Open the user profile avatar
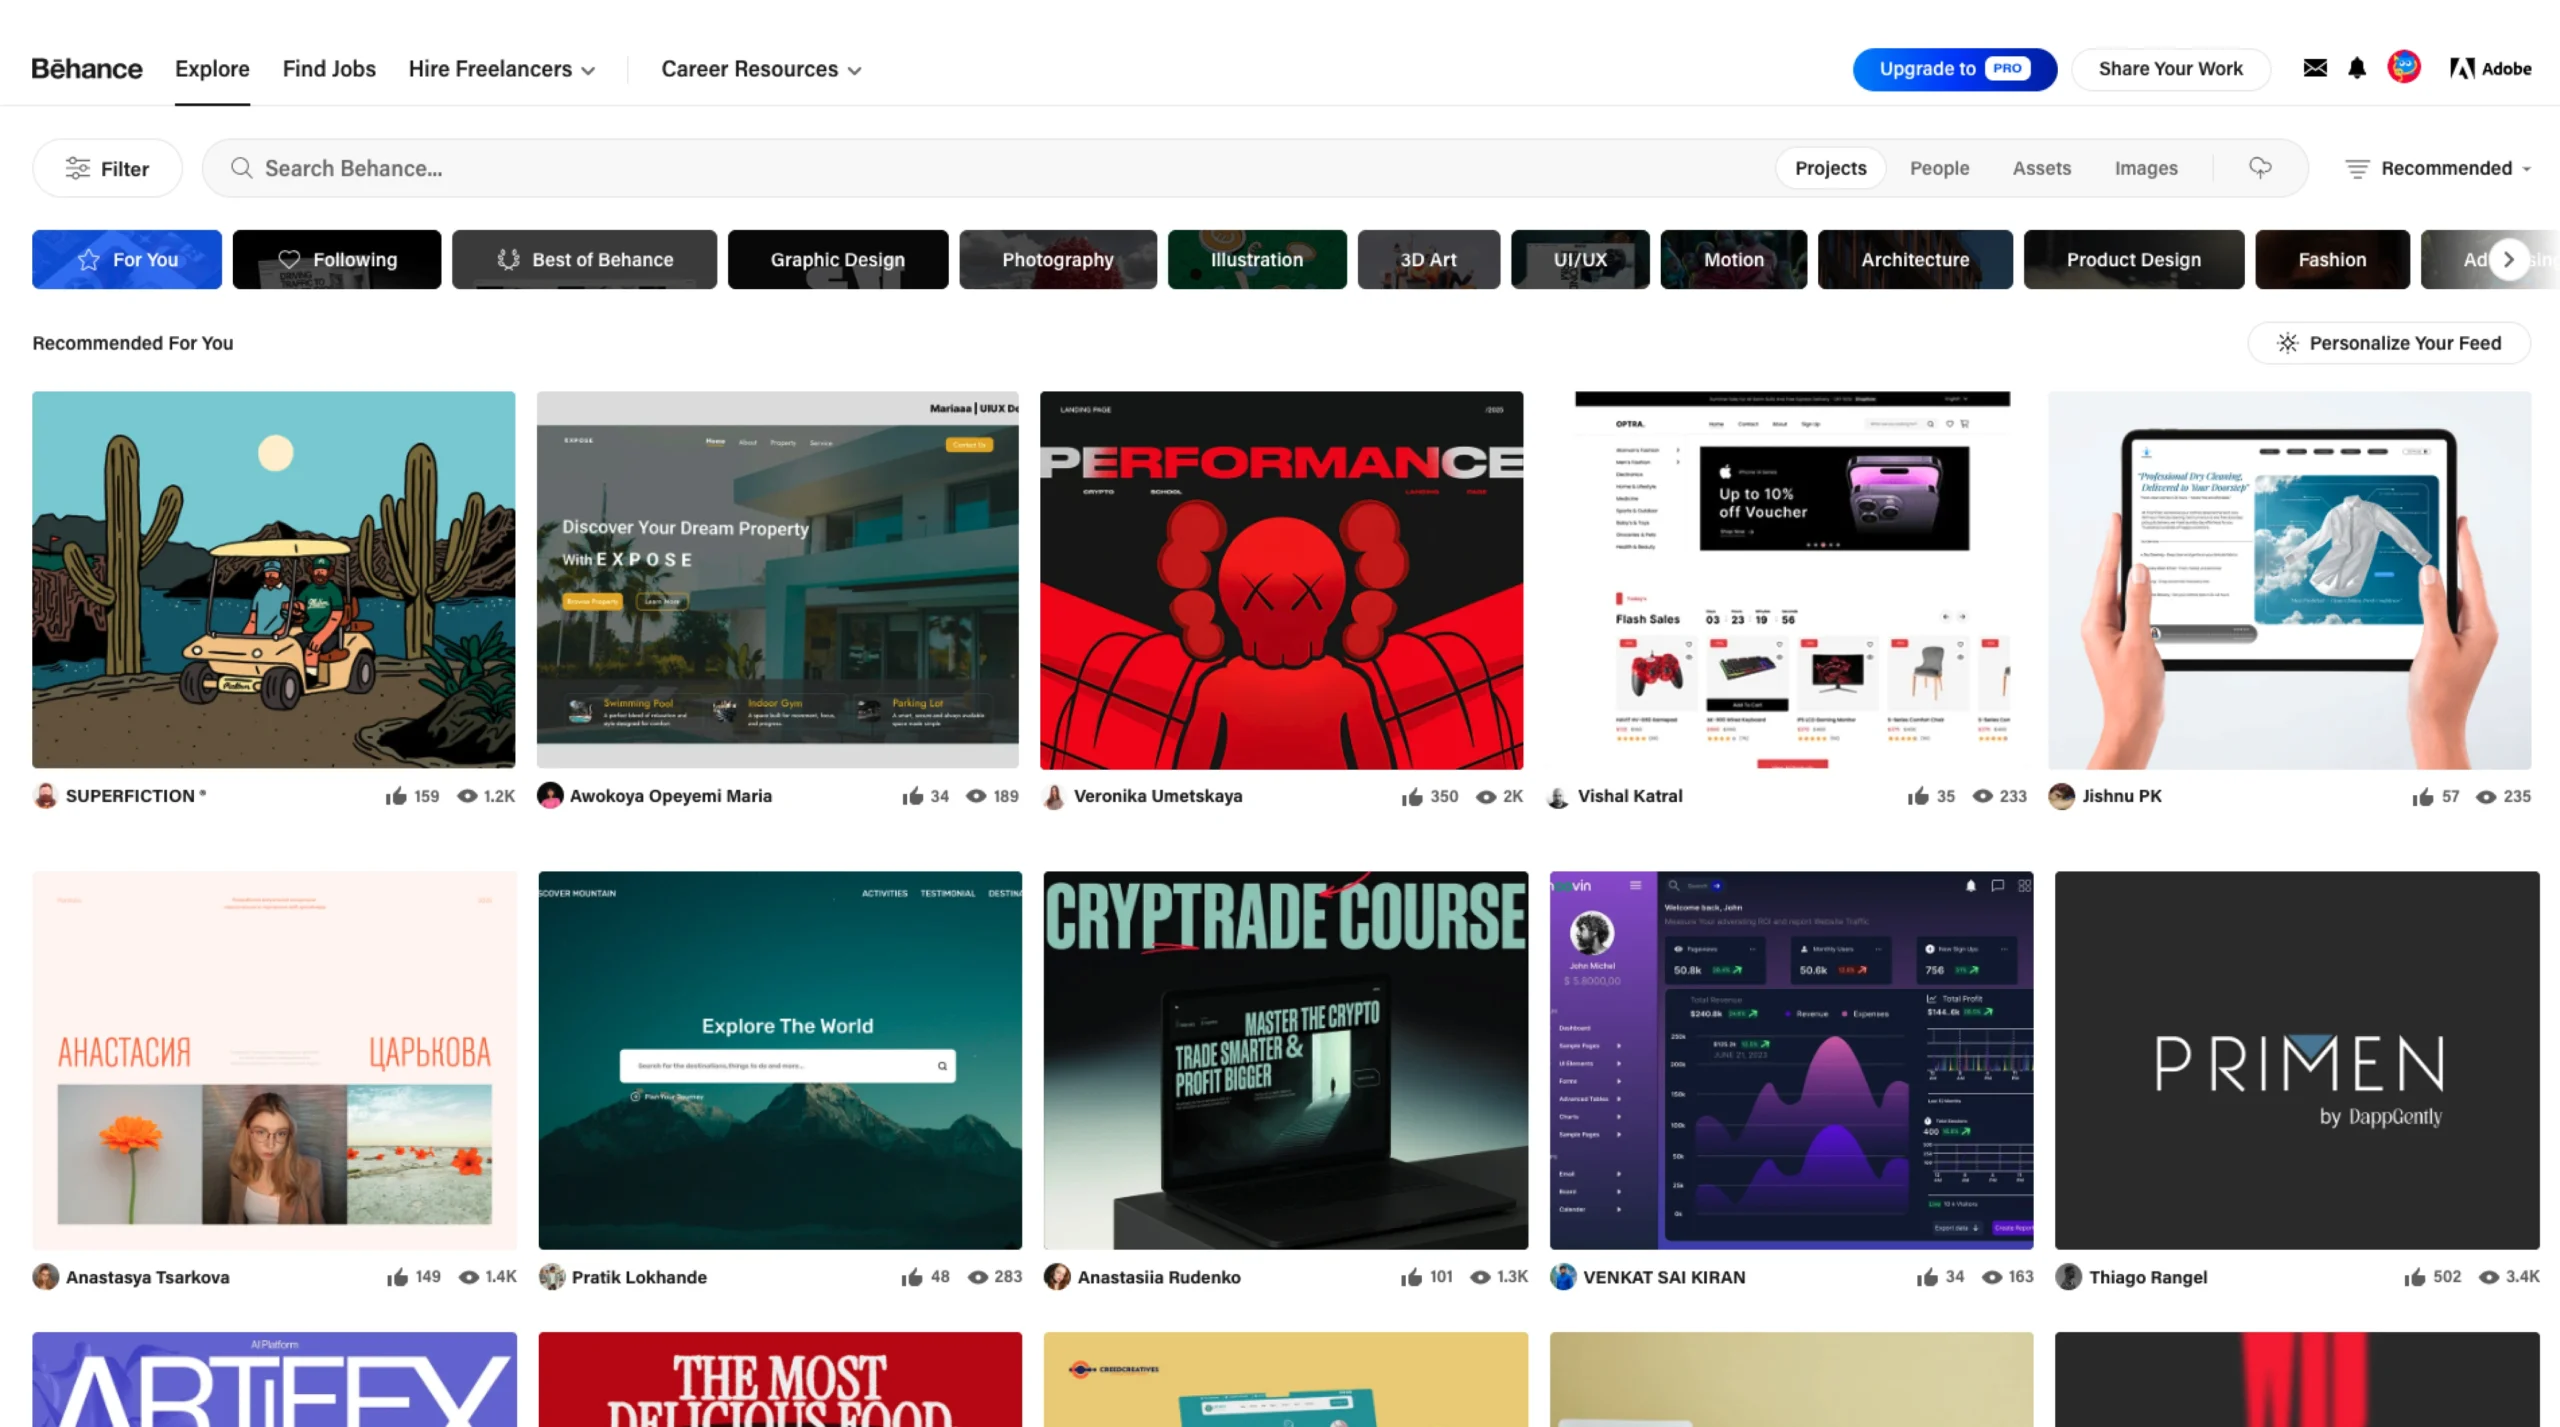 pos(2404,67)
